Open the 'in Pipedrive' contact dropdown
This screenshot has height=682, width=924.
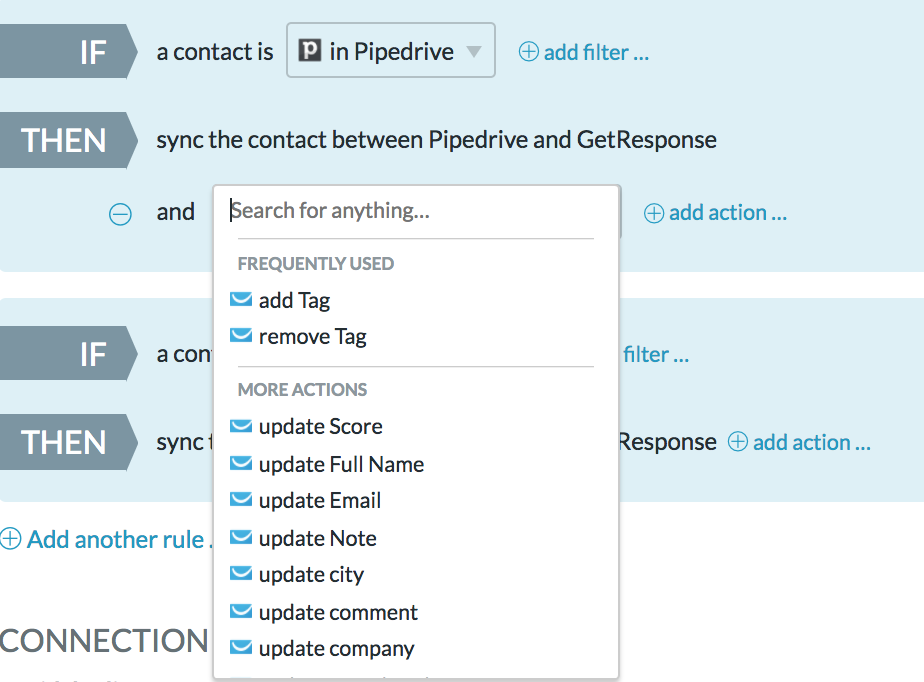391,50
